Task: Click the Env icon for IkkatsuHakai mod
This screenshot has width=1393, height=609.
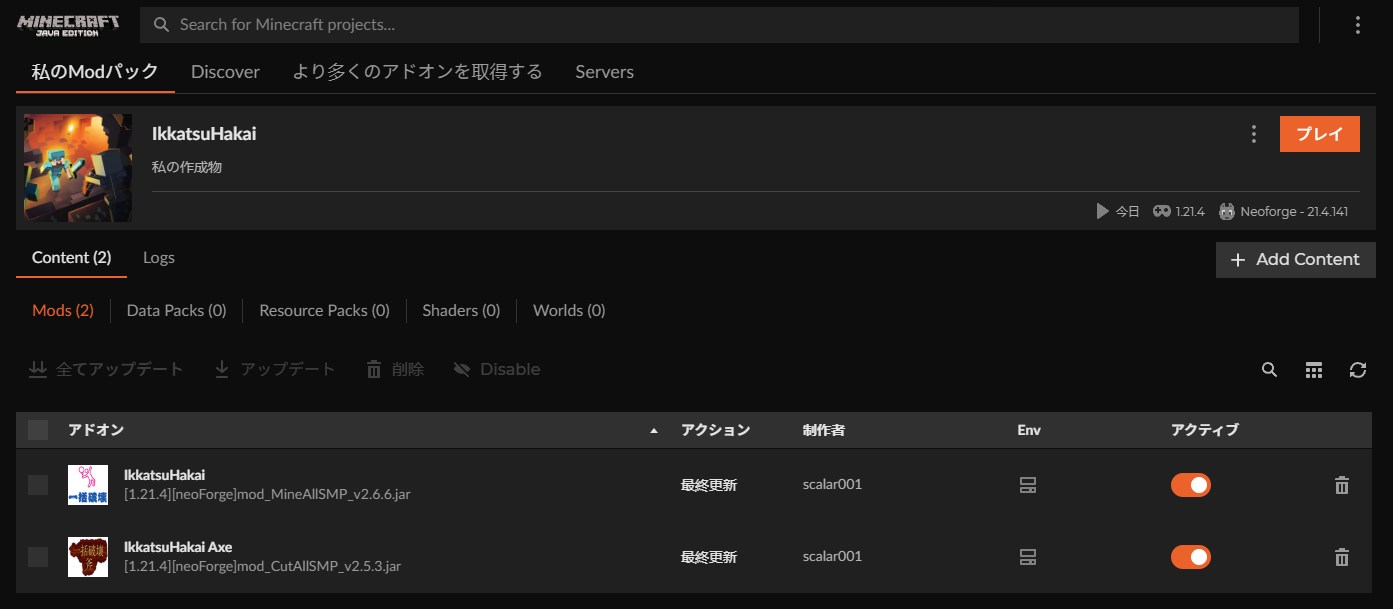Action: pos(1028,484)
